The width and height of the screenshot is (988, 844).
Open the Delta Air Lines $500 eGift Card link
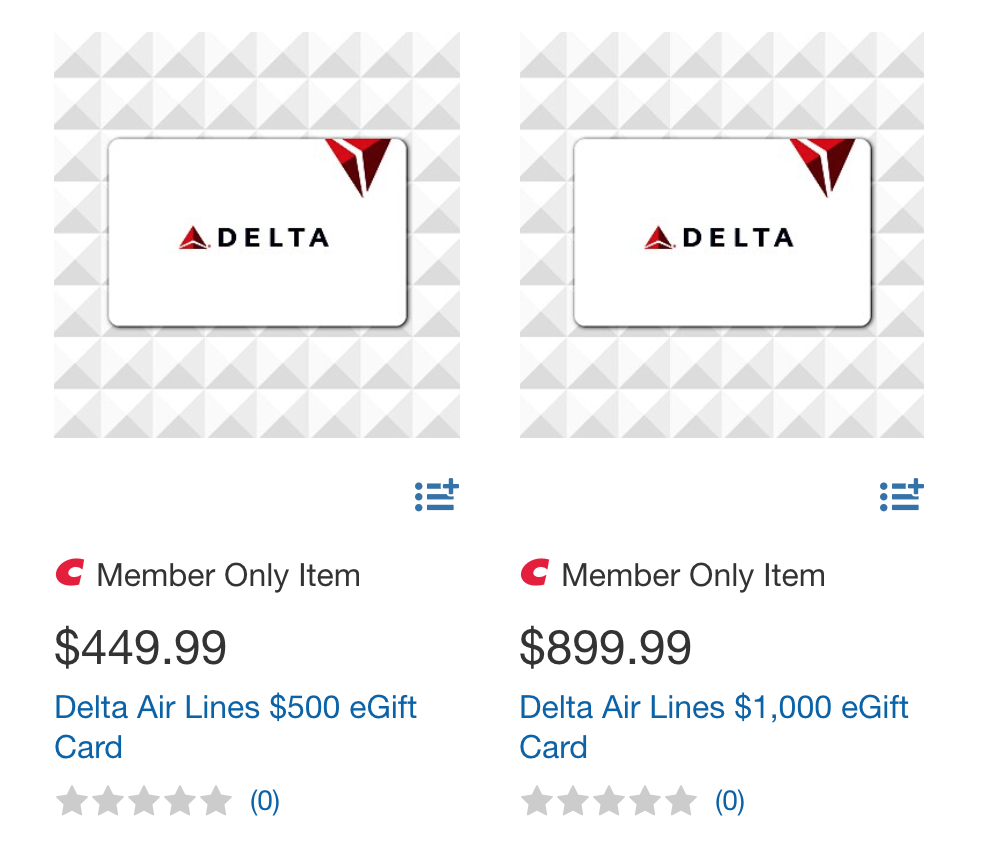pyautogui.click(x=235, y=707)
